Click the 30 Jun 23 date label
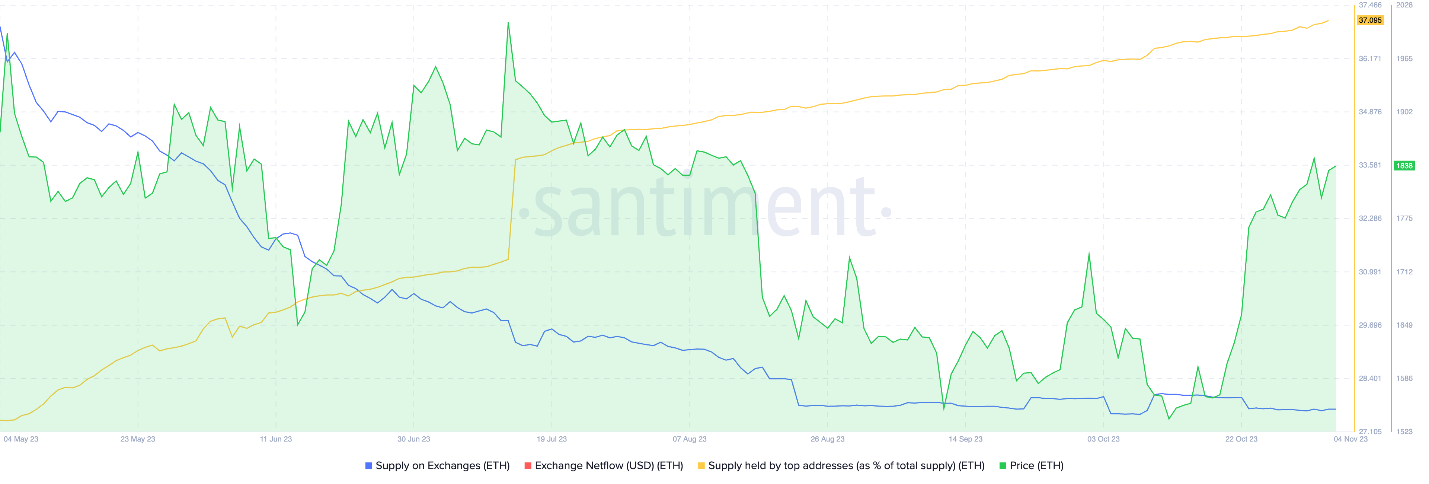Image resolution: width=1429 pixels, height=484 pixels. point(413,438)
